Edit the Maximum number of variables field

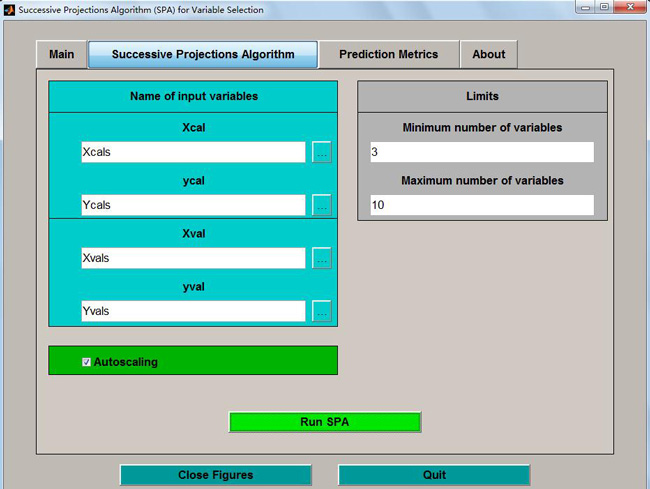(x=481, y=205)
